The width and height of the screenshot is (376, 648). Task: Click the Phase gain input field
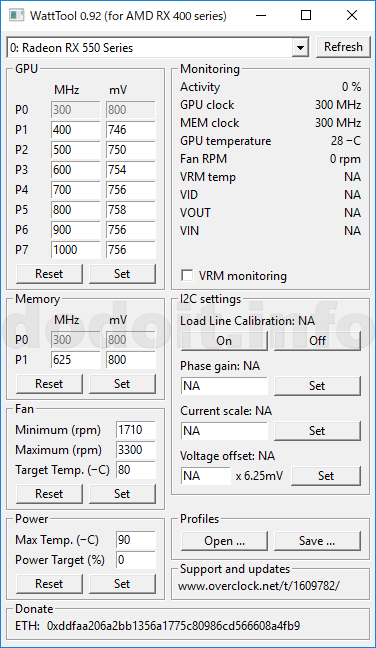224,386
